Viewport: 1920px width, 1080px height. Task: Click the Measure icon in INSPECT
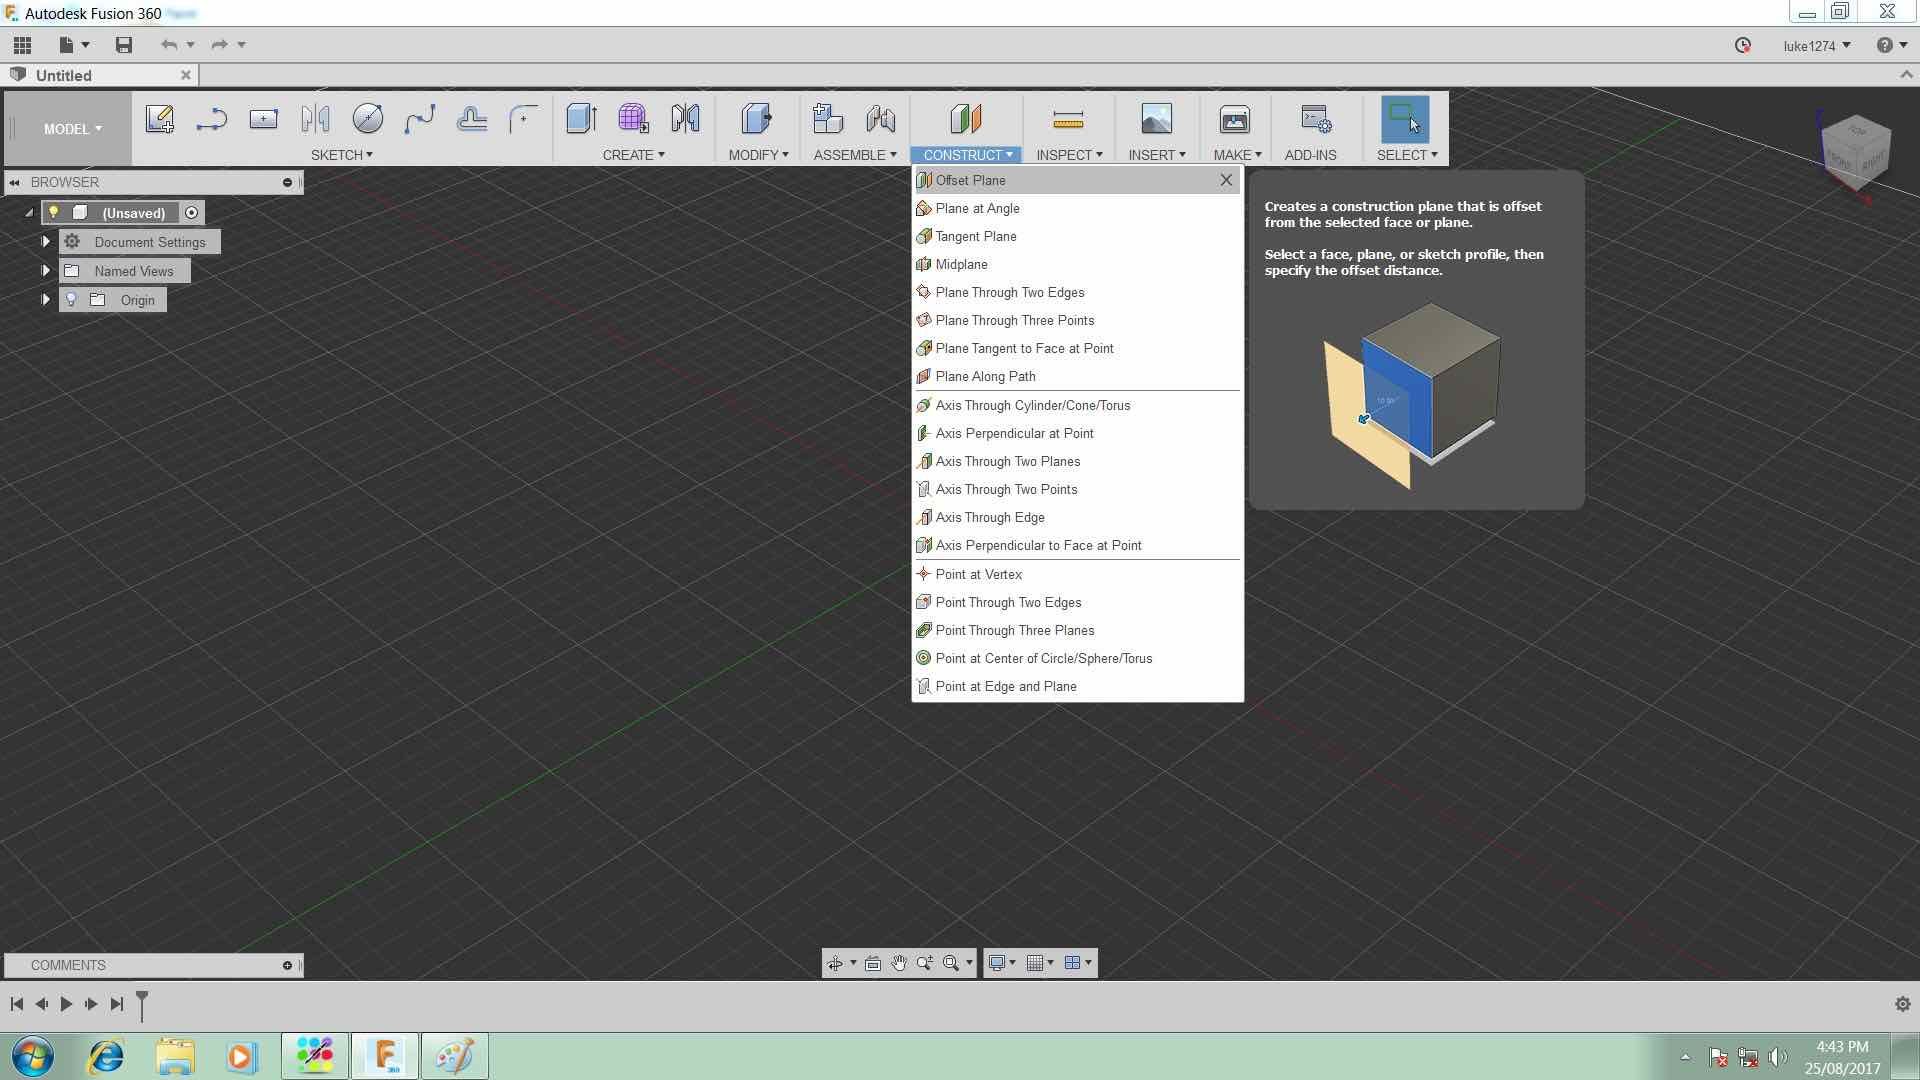1068,120
